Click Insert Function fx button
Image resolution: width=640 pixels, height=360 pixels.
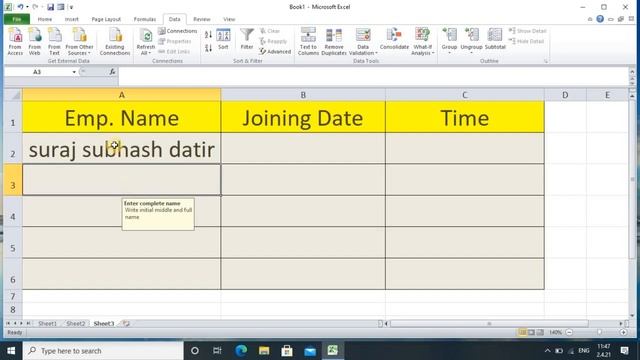(112, 72)
